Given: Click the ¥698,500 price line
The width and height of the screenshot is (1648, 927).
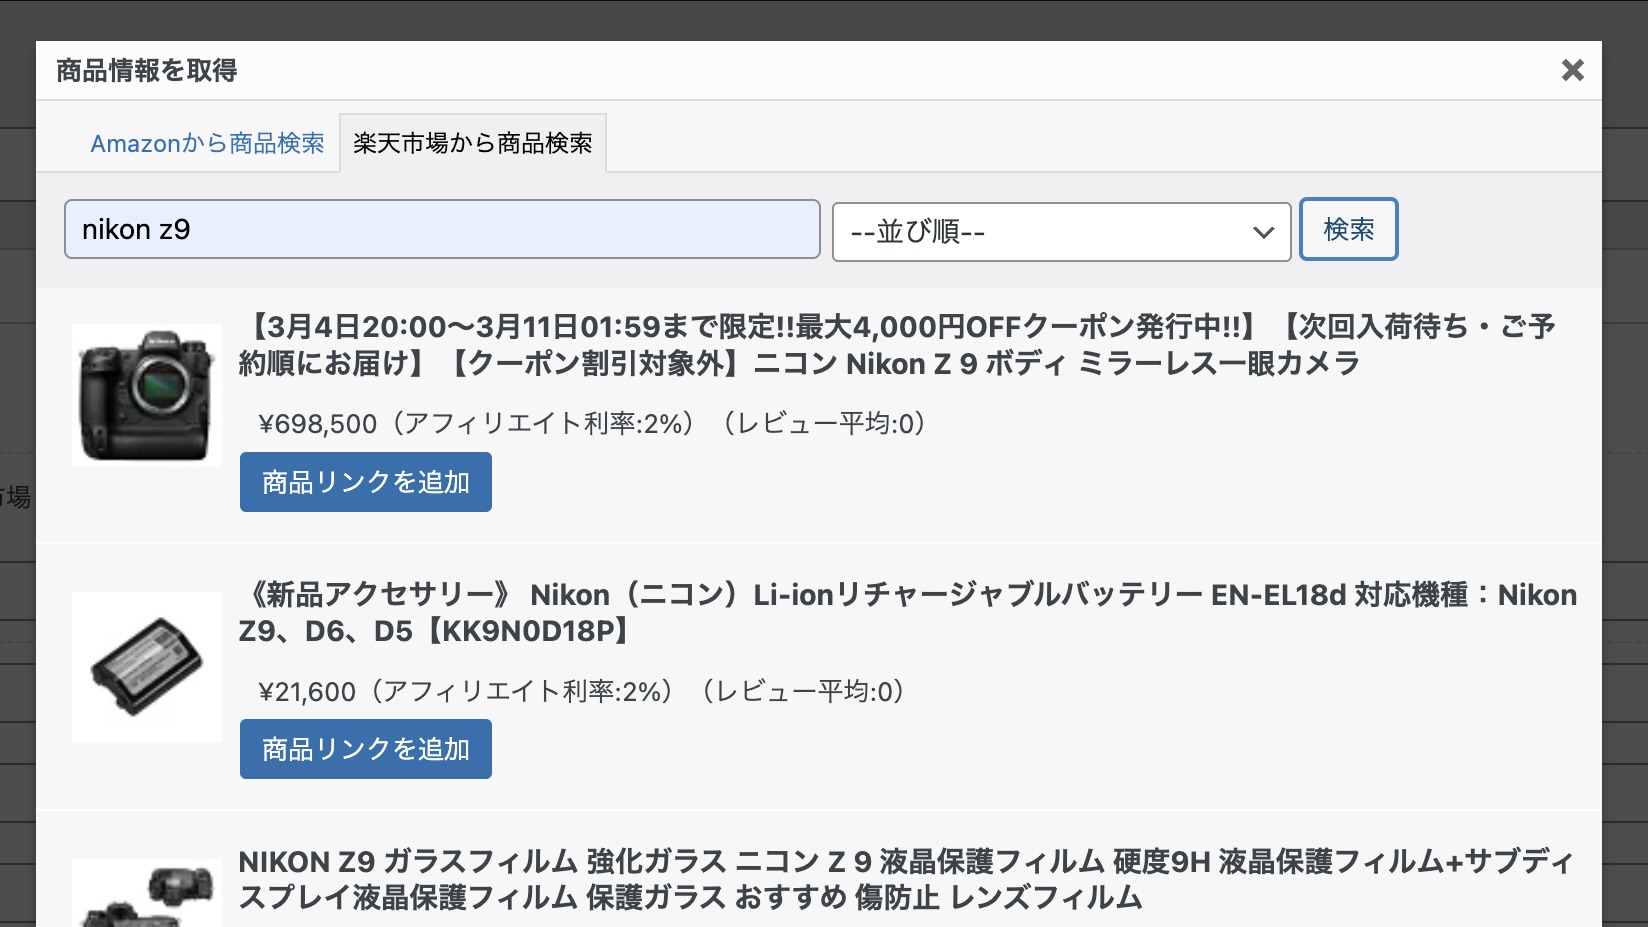Looking at the screenshot, I should point(593,424).
